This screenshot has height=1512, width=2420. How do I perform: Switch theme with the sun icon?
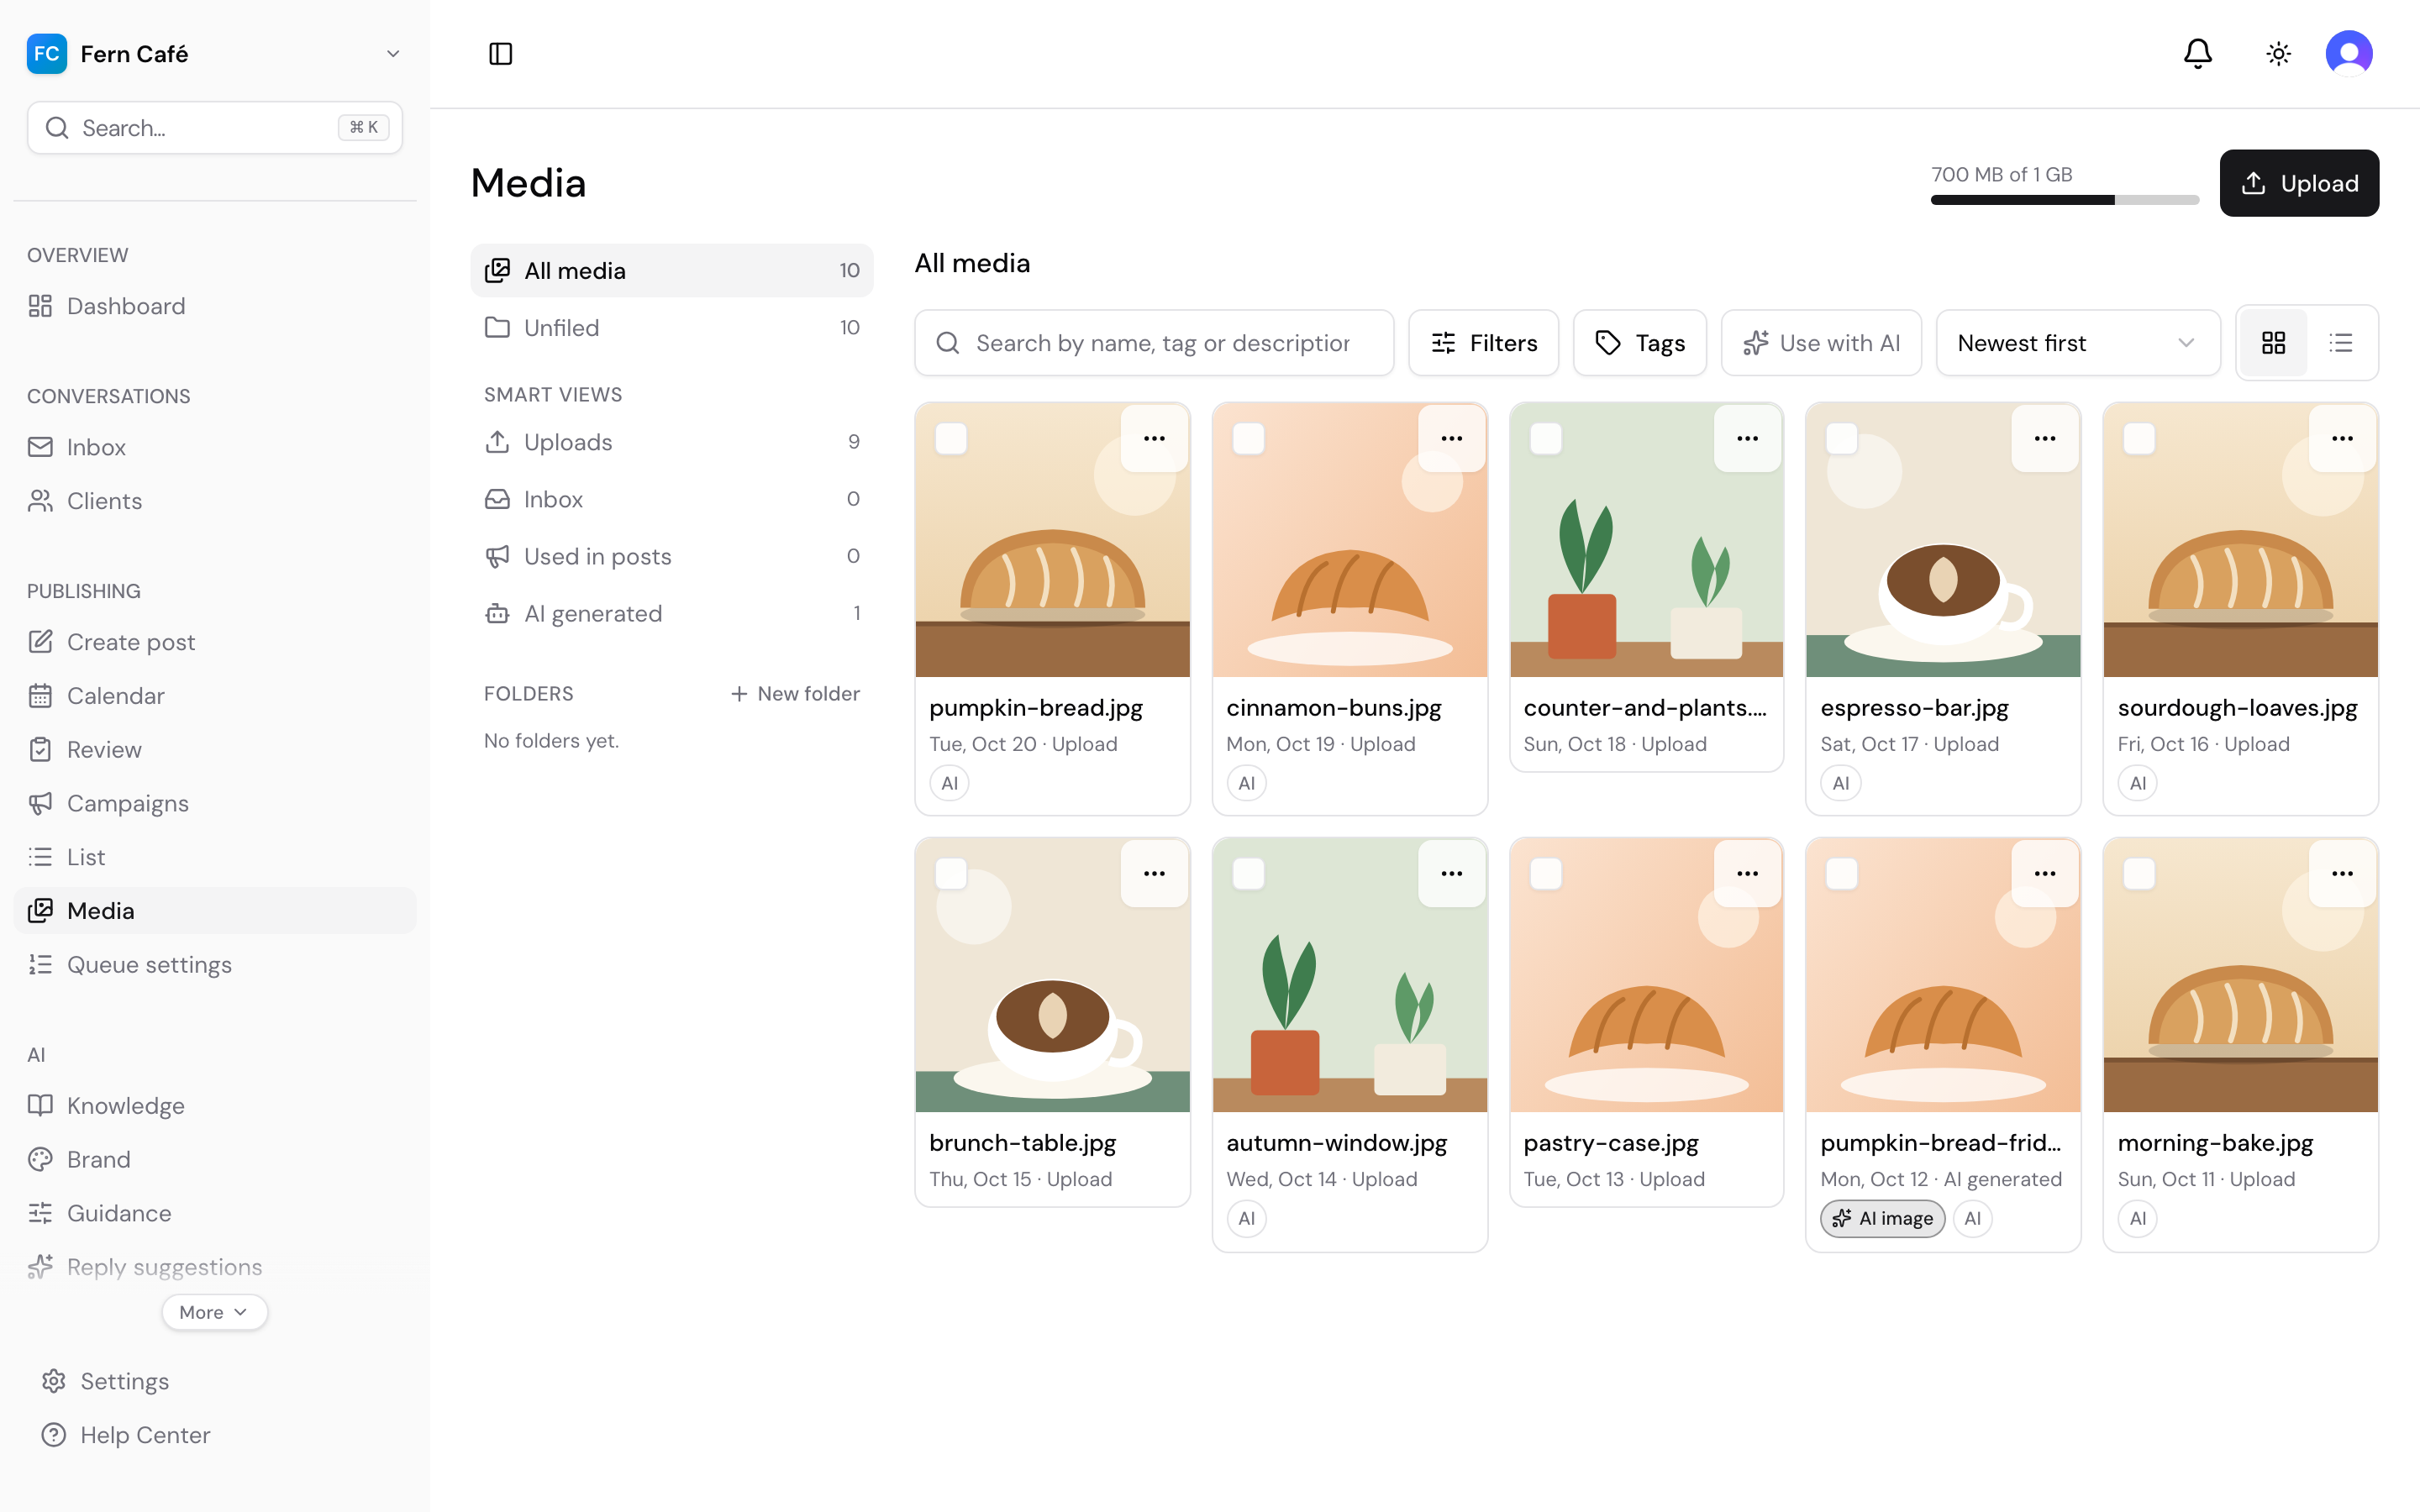2278,54
